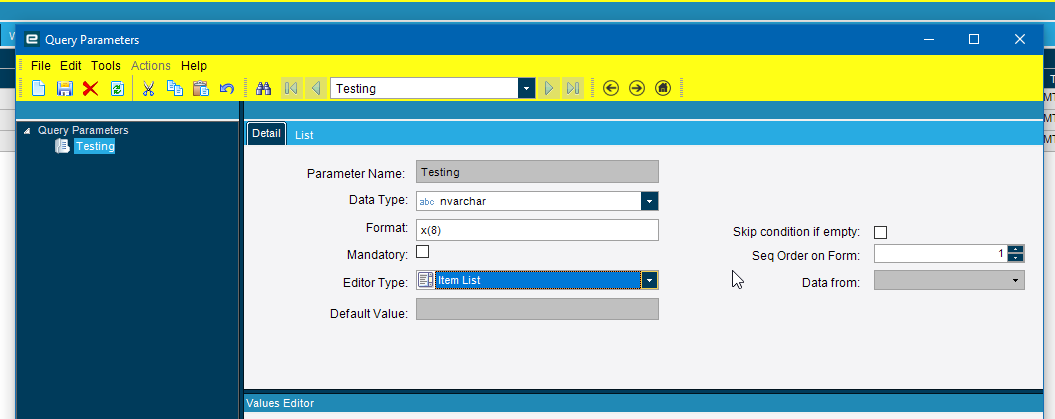Open search with binoculars icon
Viewport: 1055px width, 419px height.
263,88
